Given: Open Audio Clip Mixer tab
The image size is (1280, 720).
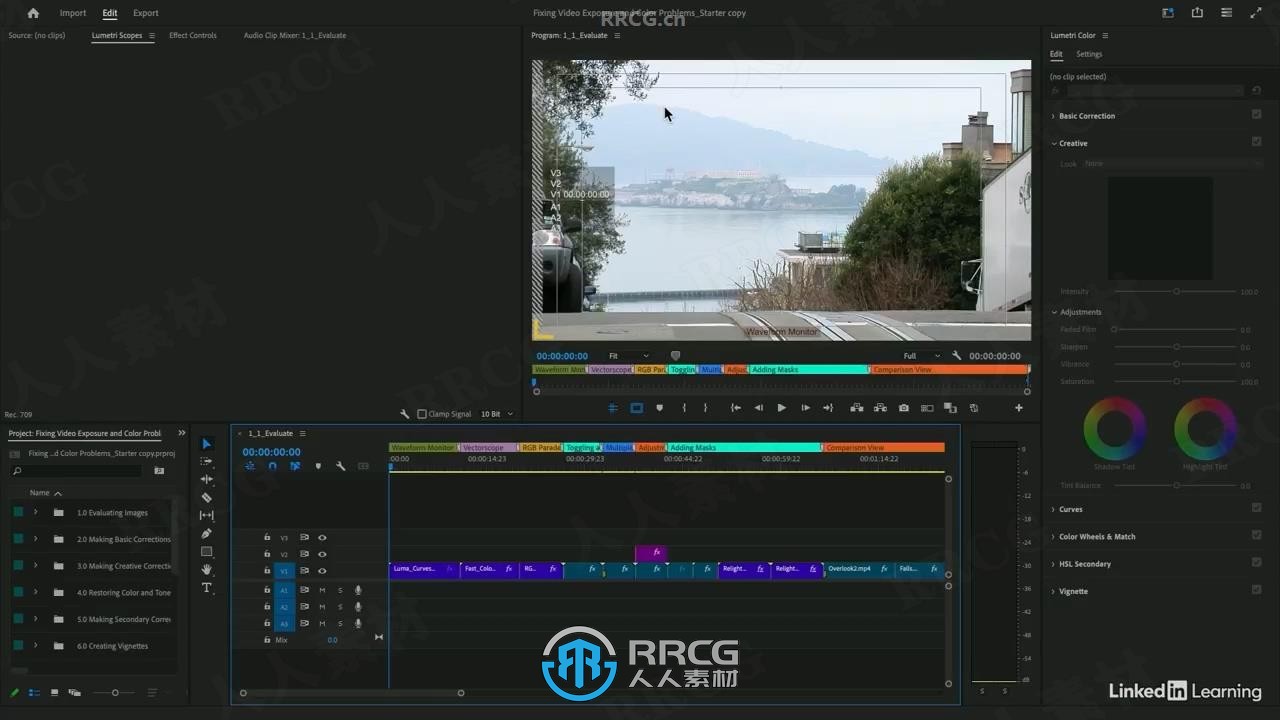Looking at the screenshot, I should (x=295, y=35).
